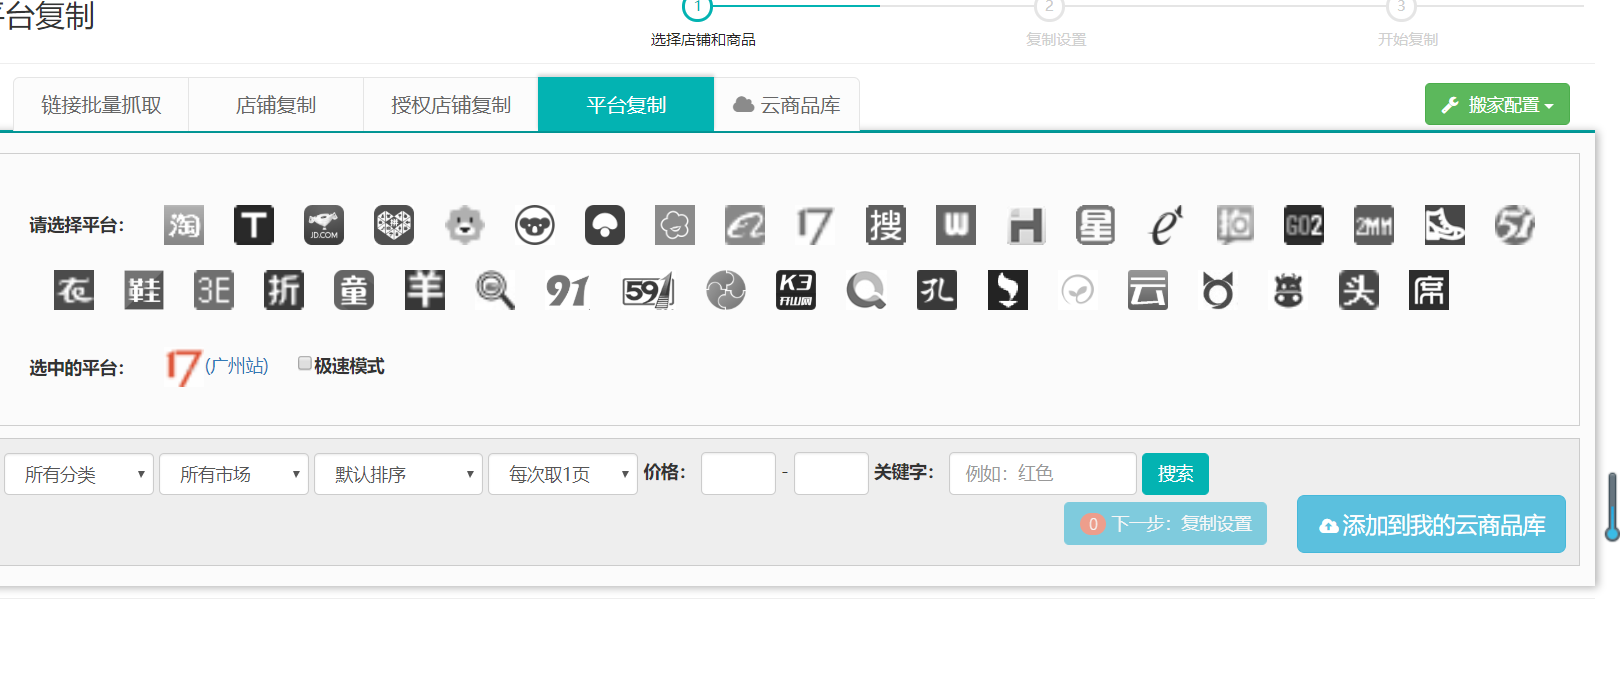Select the 云 platform icon
This screenshot has height=678, width=1620.
[1148, 290]
